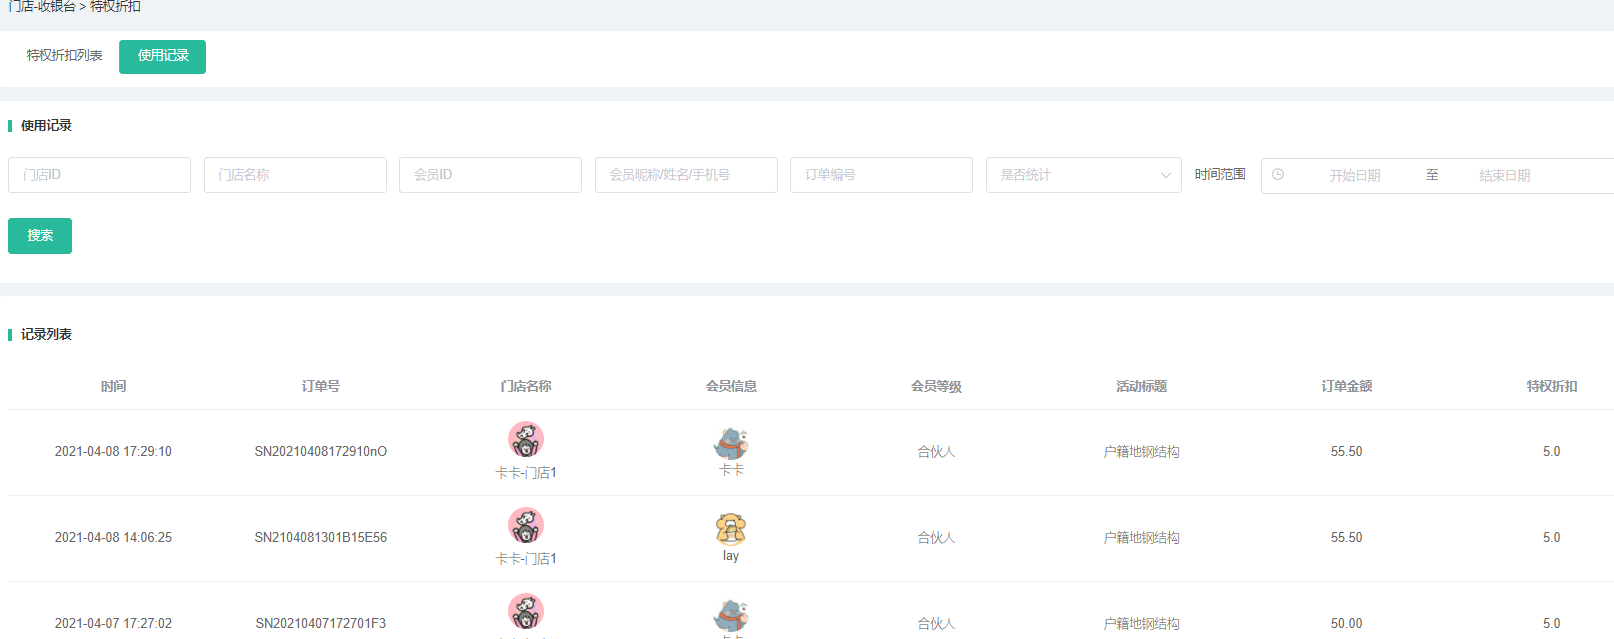
Task: Click the clock icon in date range
Action: coord(1278,175)
